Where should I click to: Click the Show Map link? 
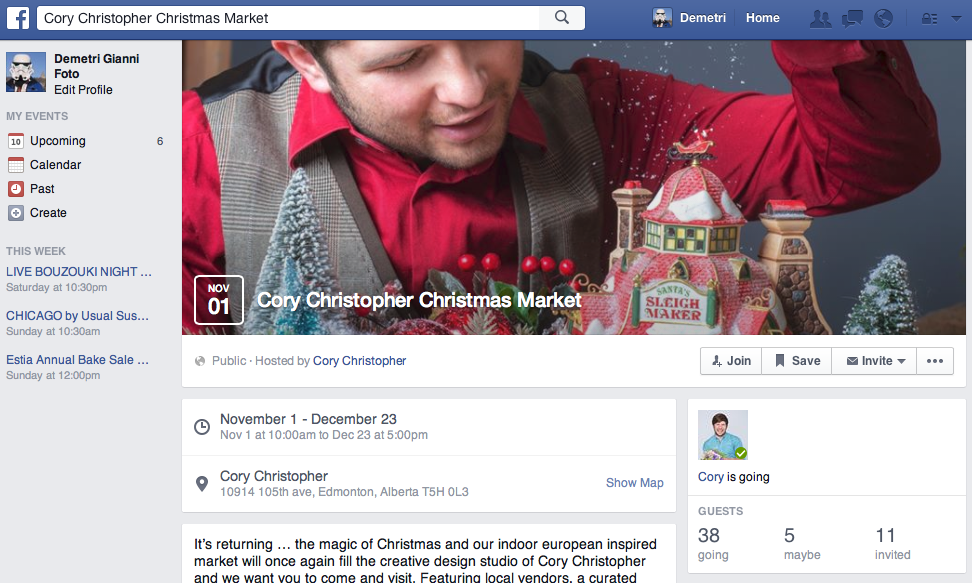pyautogui.click(x=634, y=483)
